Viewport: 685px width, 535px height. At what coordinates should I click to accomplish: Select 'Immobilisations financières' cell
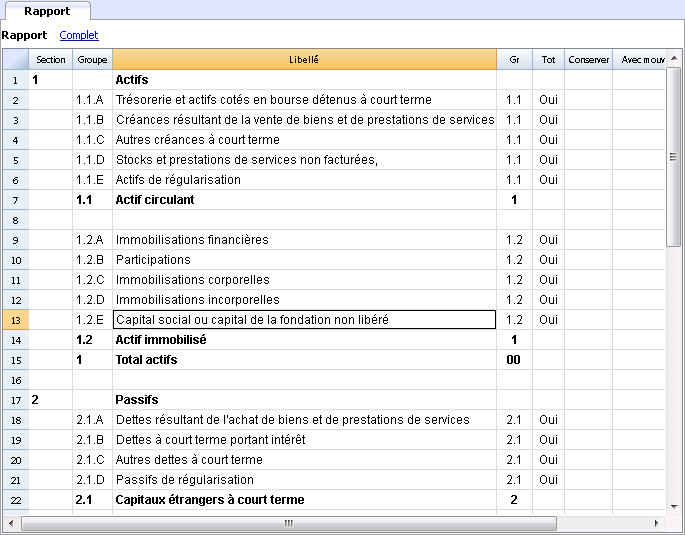click(x=304, y=240)
